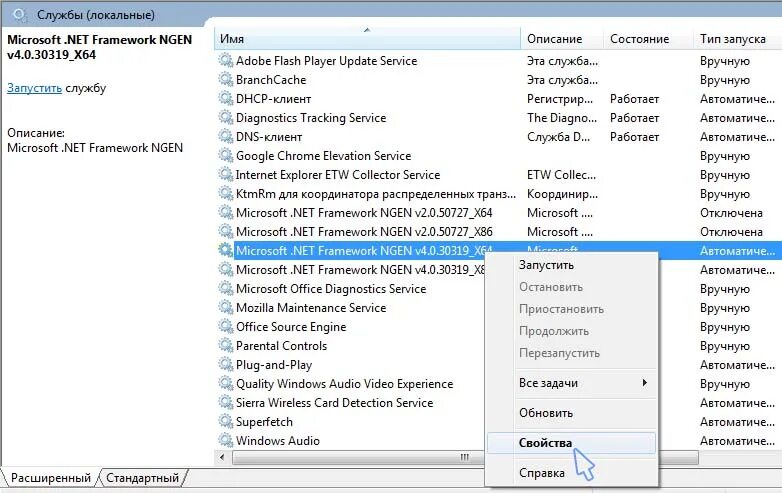This screenshot has width=782, height=493.
Task: Click the Службы (локальные) header icon
Action: (x=19, y=15)
